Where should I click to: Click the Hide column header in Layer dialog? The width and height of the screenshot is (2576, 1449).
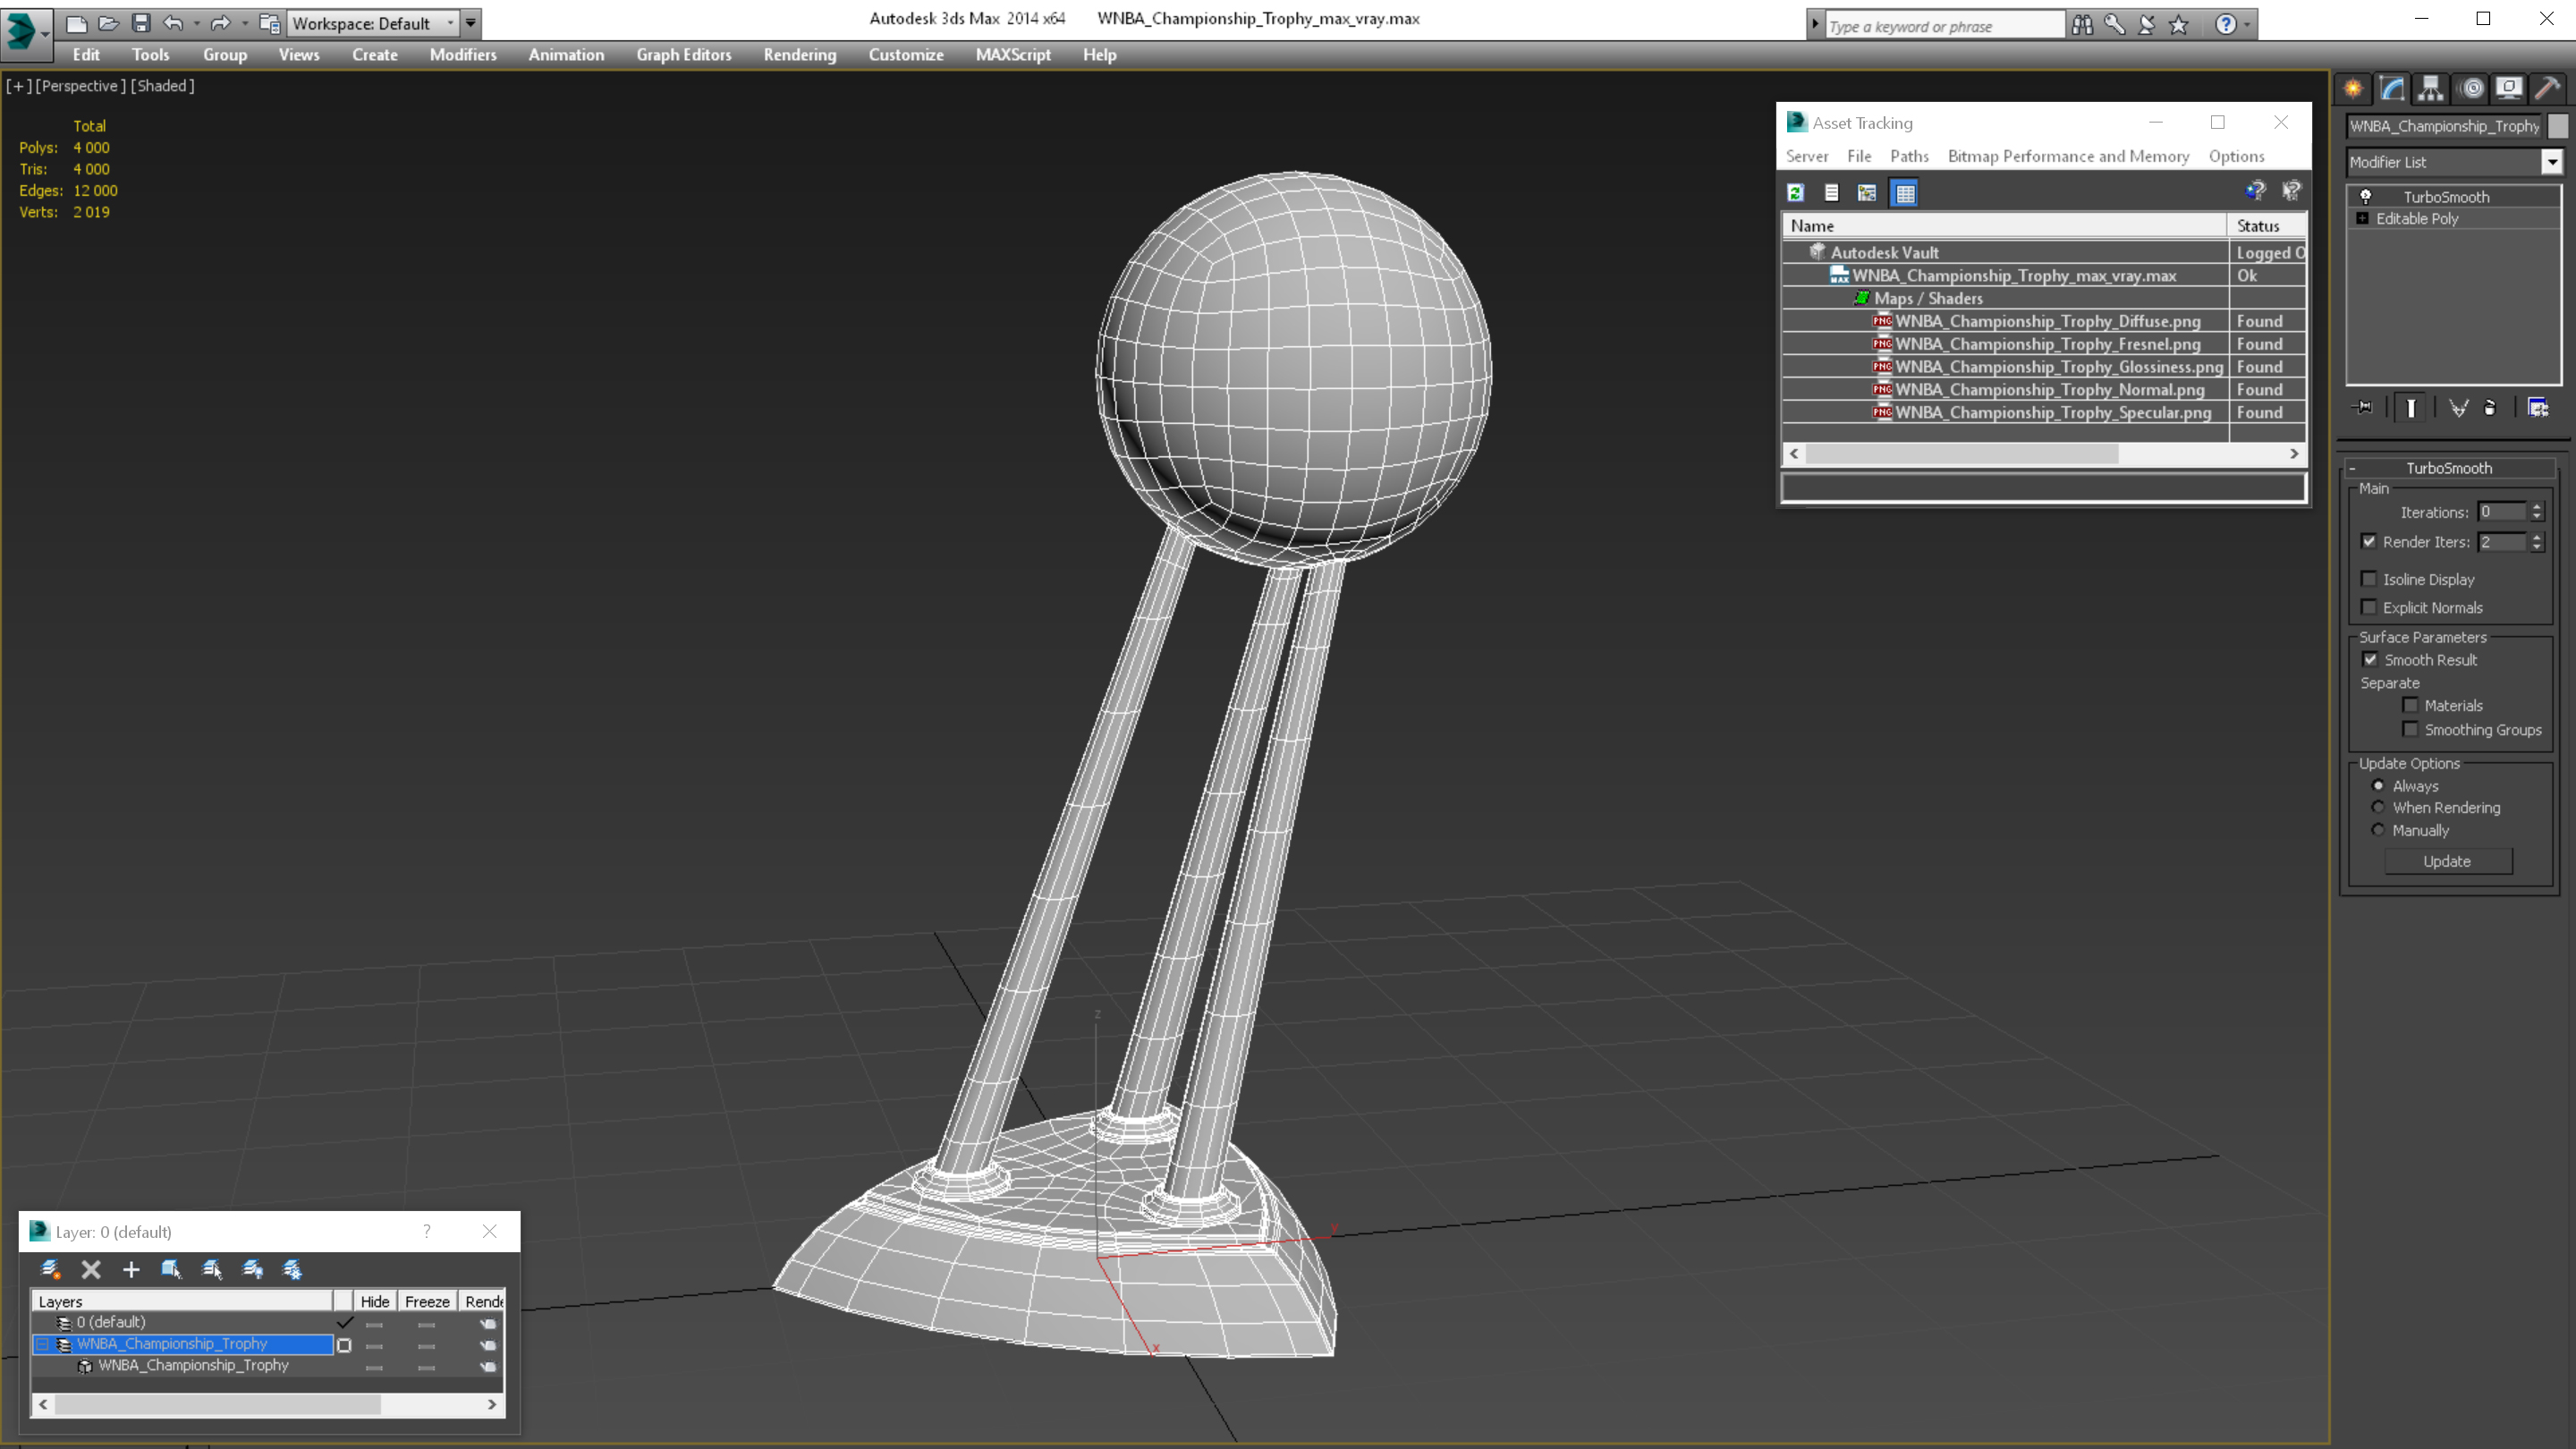coord(375,1301)
